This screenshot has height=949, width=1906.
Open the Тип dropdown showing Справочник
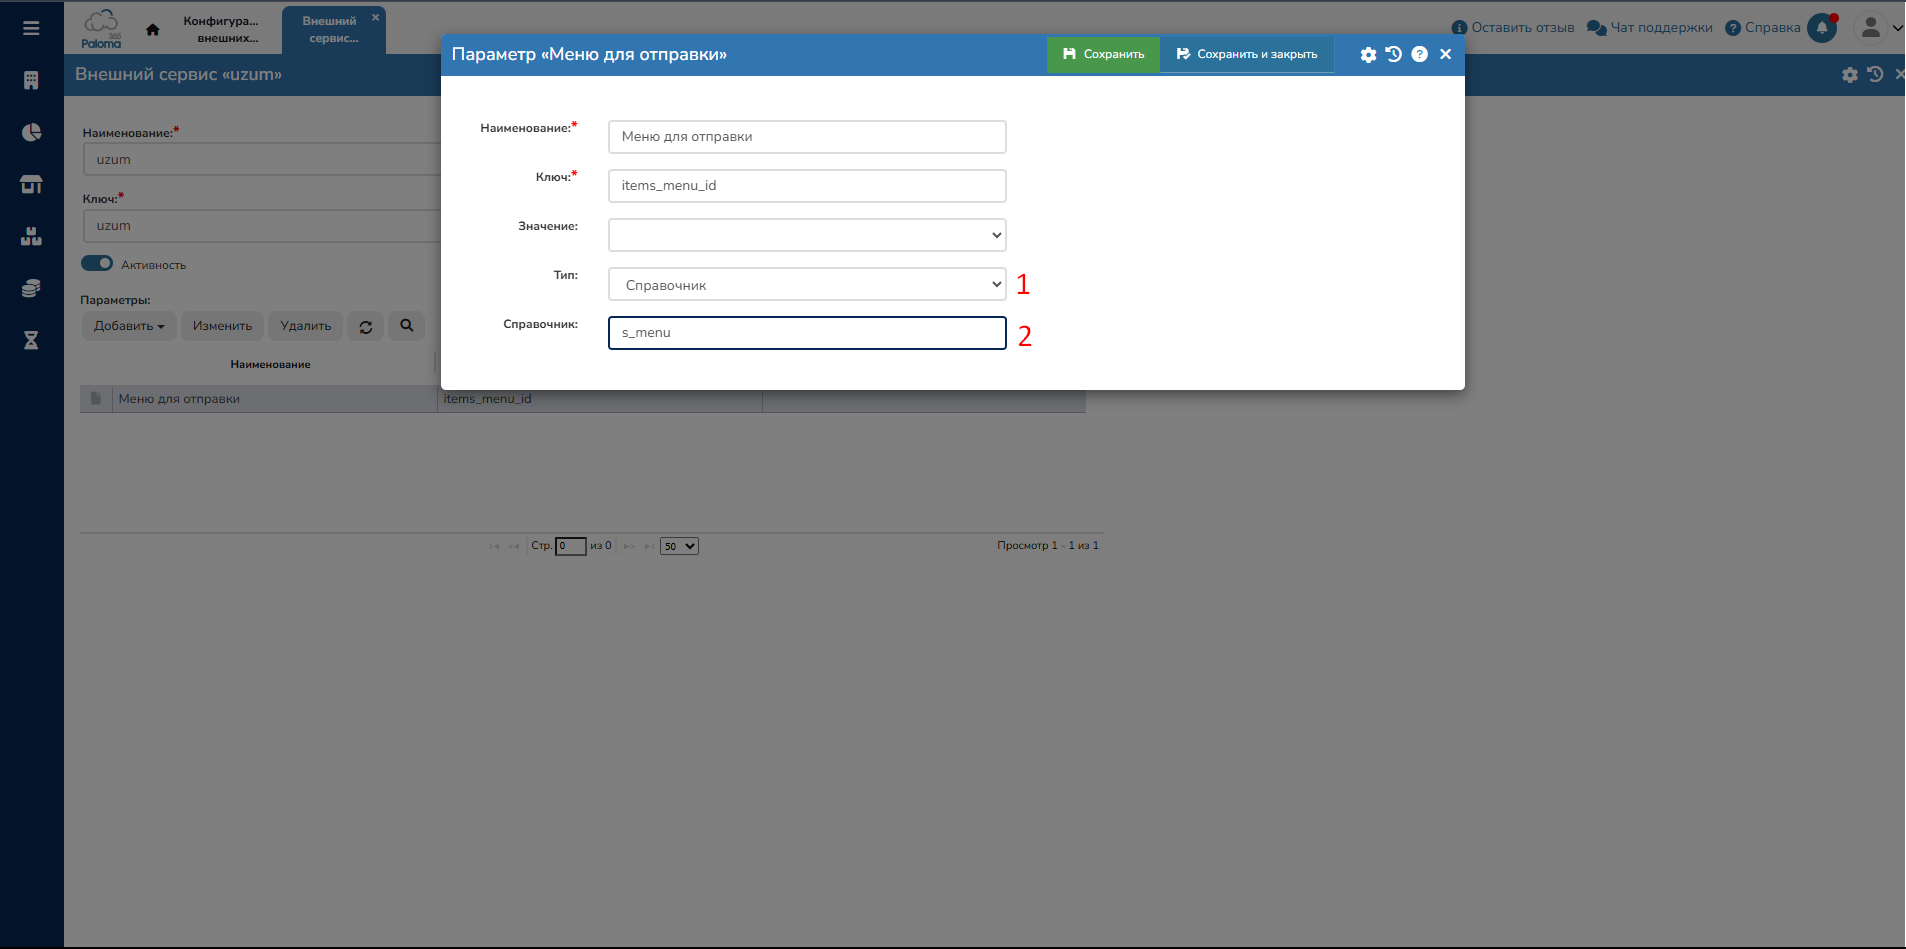click(806, 285)
